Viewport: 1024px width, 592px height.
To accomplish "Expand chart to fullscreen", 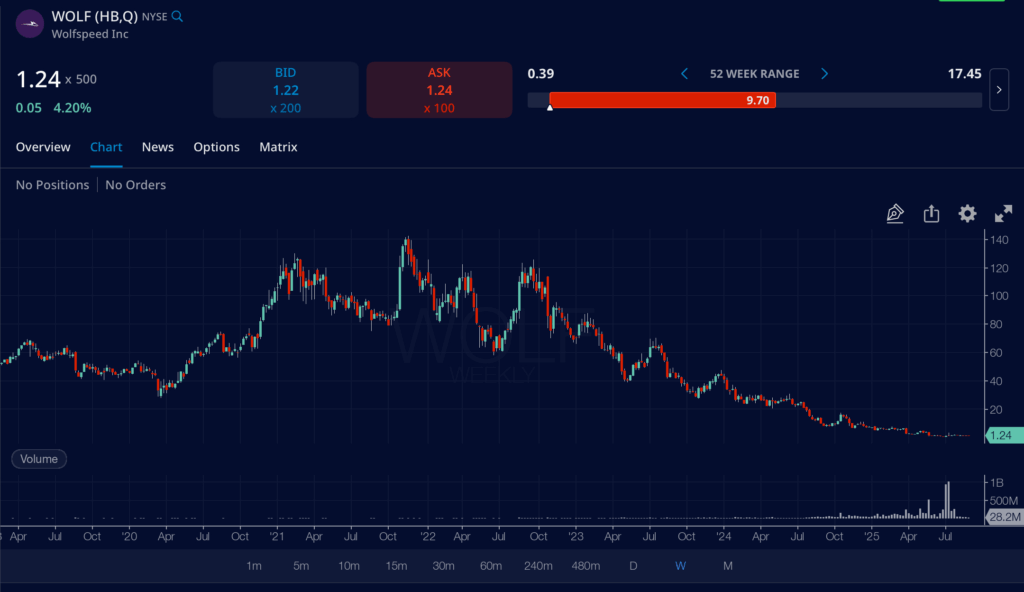I will 1002,213.
